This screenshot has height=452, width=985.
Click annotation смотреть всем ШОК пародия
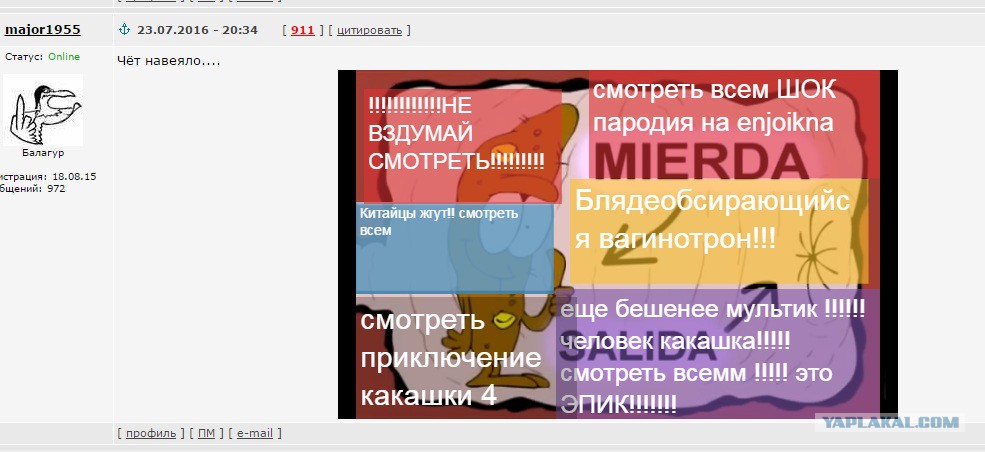734,124
